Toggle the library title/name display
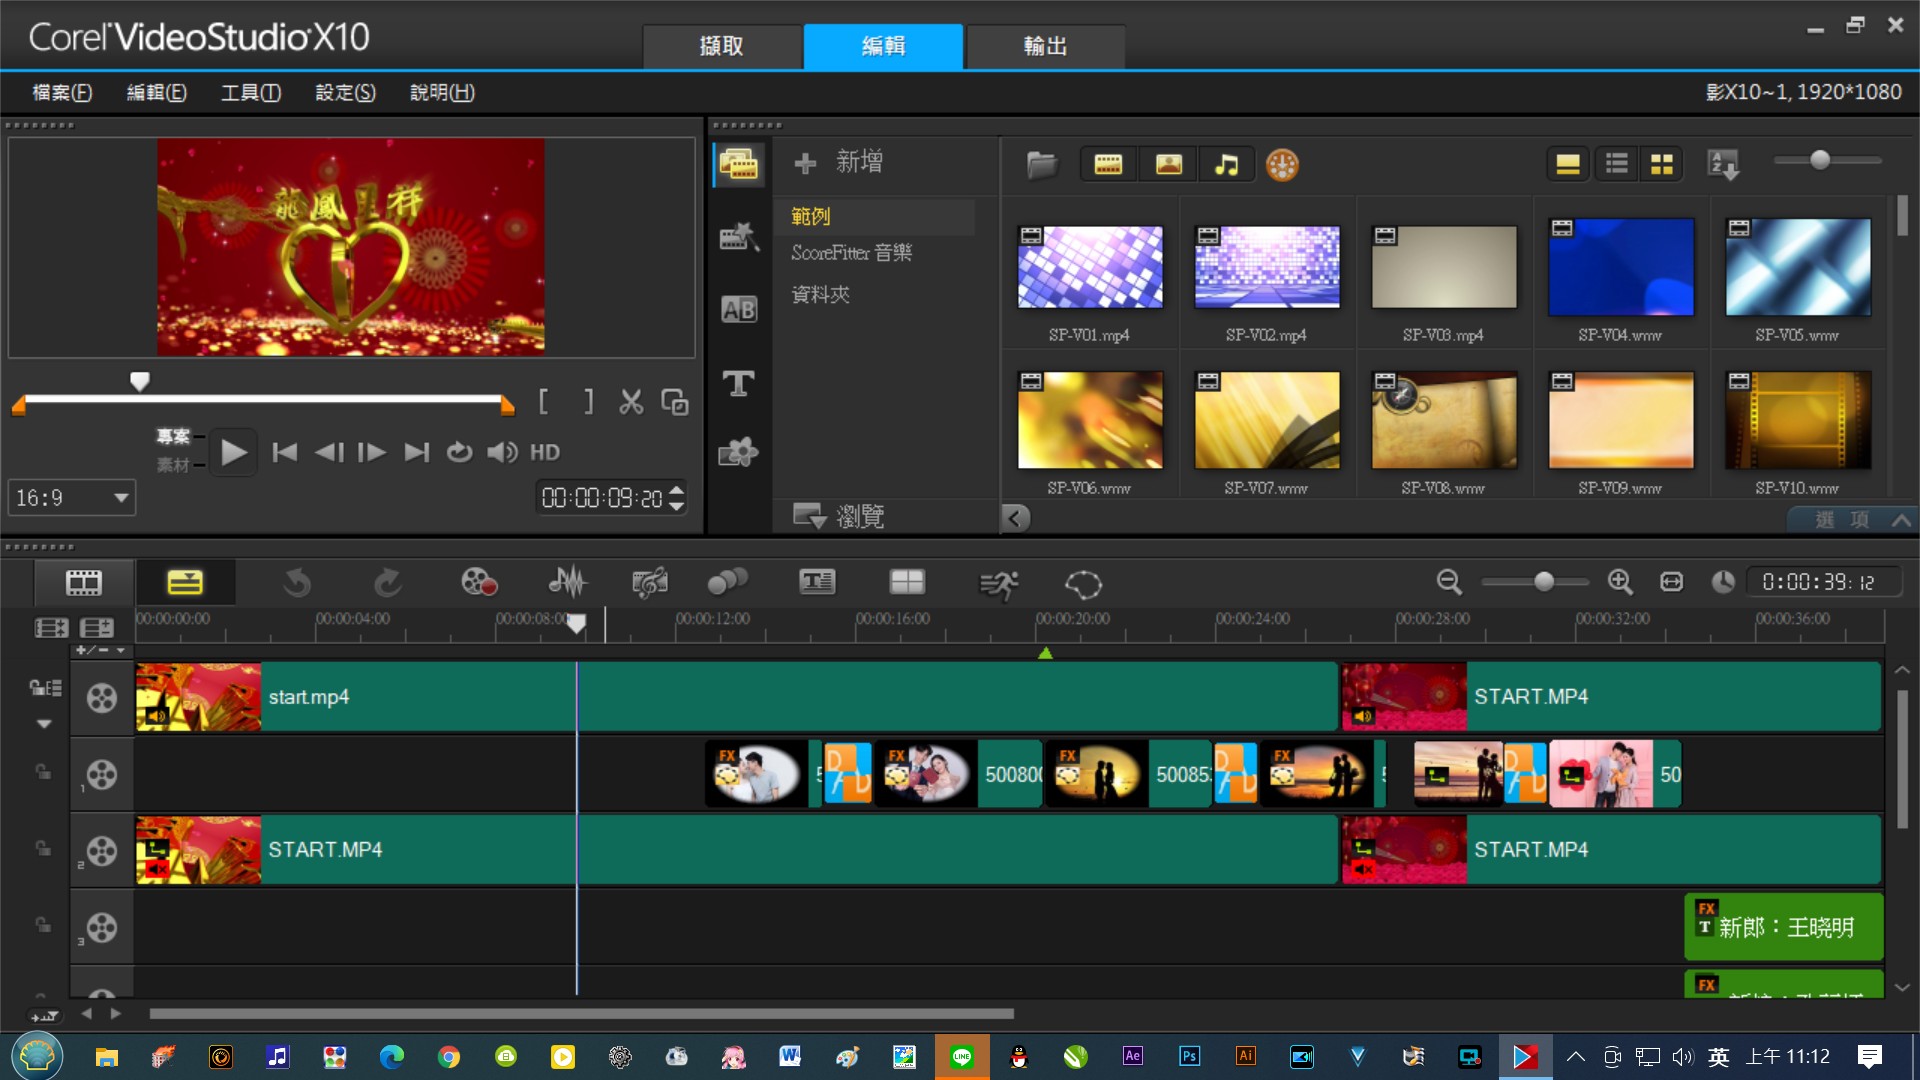This screenshot has height=1080, width=1920. (1568, 164)
